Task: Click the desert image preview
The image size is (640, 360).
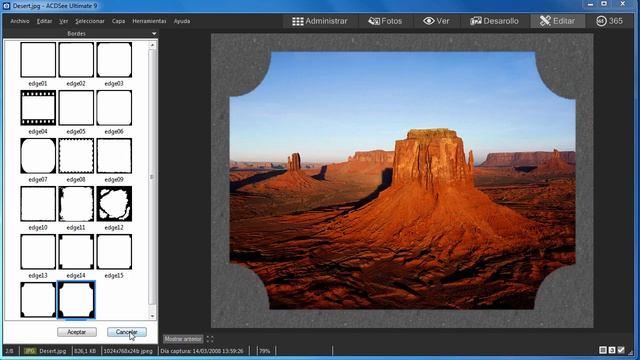Action: click(402, 180)
